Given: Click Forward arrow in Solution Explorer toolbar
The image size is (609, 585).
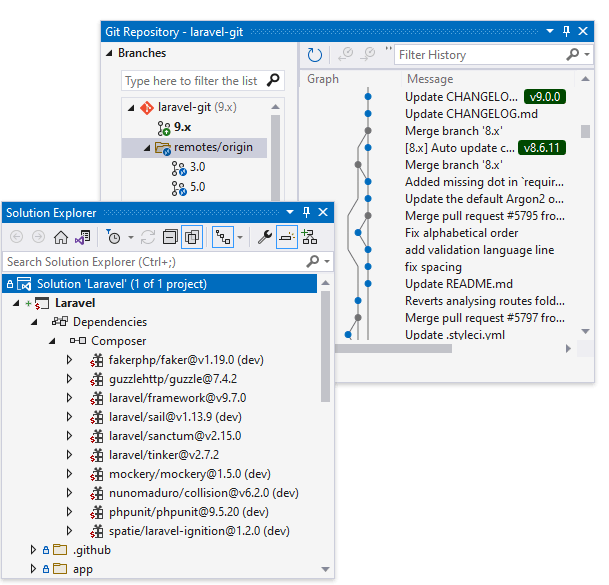Looking at the screenshot, I should tap(38, 237).
